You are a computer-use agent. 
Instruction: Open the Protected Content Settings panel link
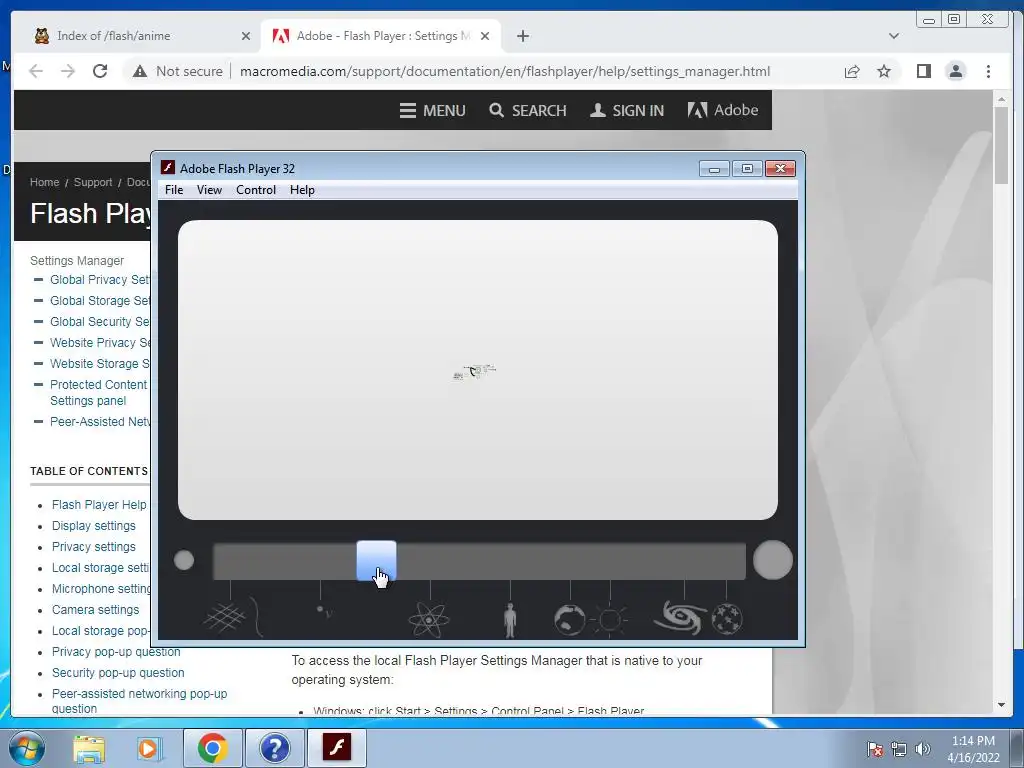coord(99,392)
